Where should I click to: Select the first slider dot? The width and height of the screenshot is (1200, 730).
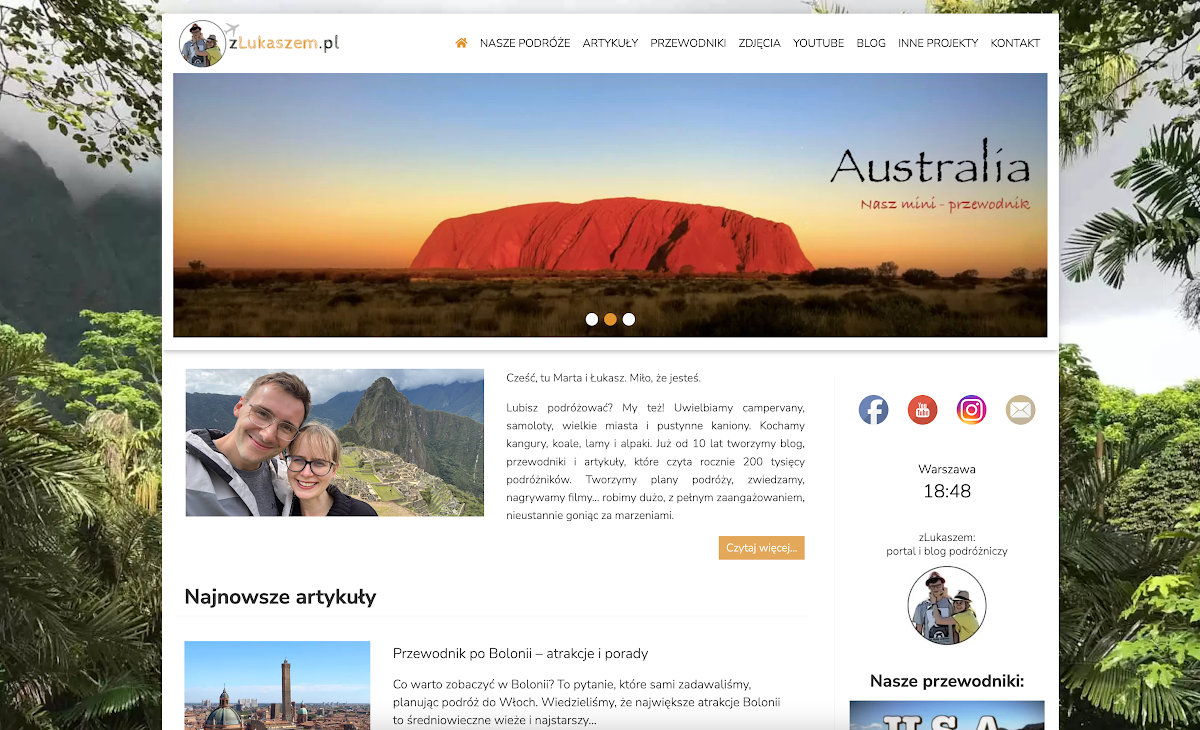pyautogui.click(x=592, y=319)
